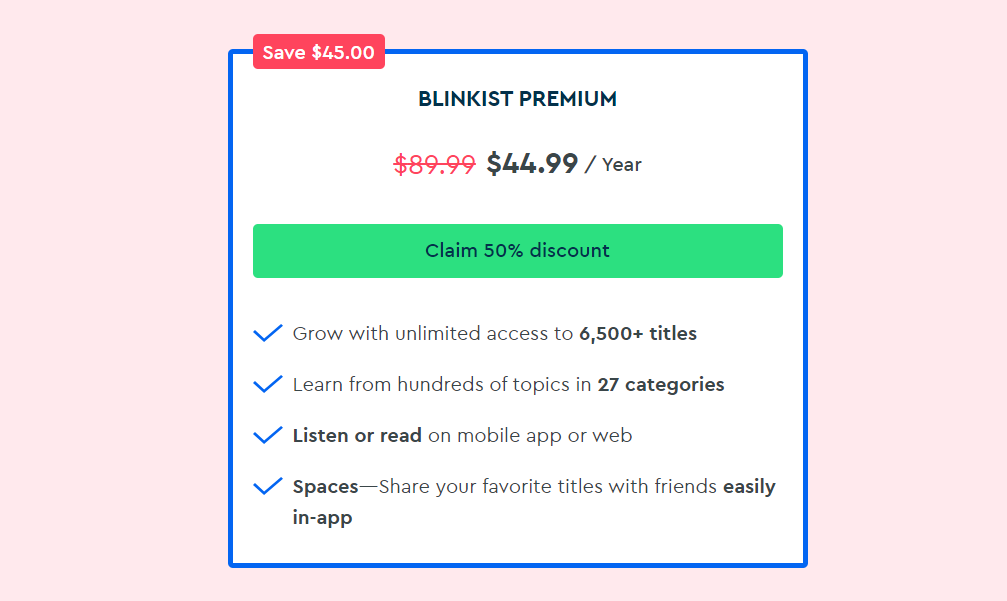Click the unlimited access feature row
Viewport: 1007px width, 601px height.
(494, 333)
